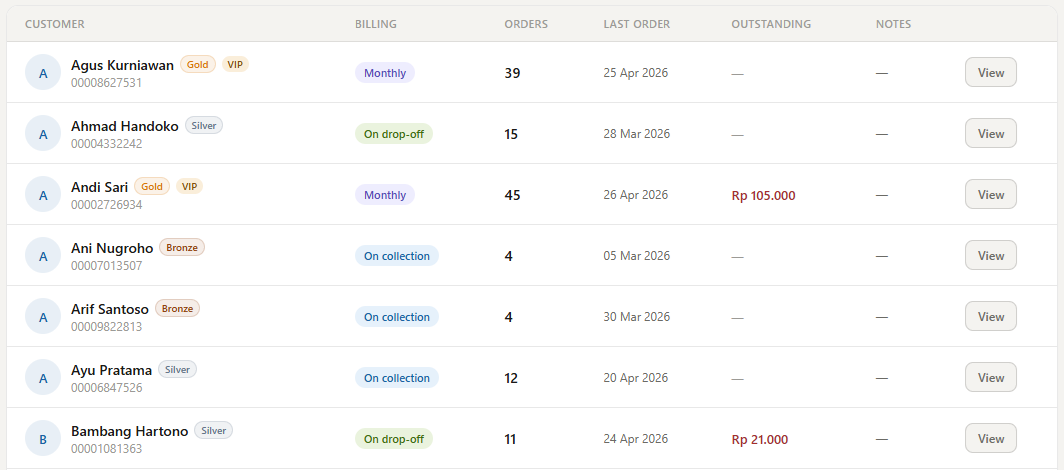Viewport: 1064px width, 470px height.
Task: Click Monthly billing pill for Agus Kurniawan
Action: [x=385, y=73]
